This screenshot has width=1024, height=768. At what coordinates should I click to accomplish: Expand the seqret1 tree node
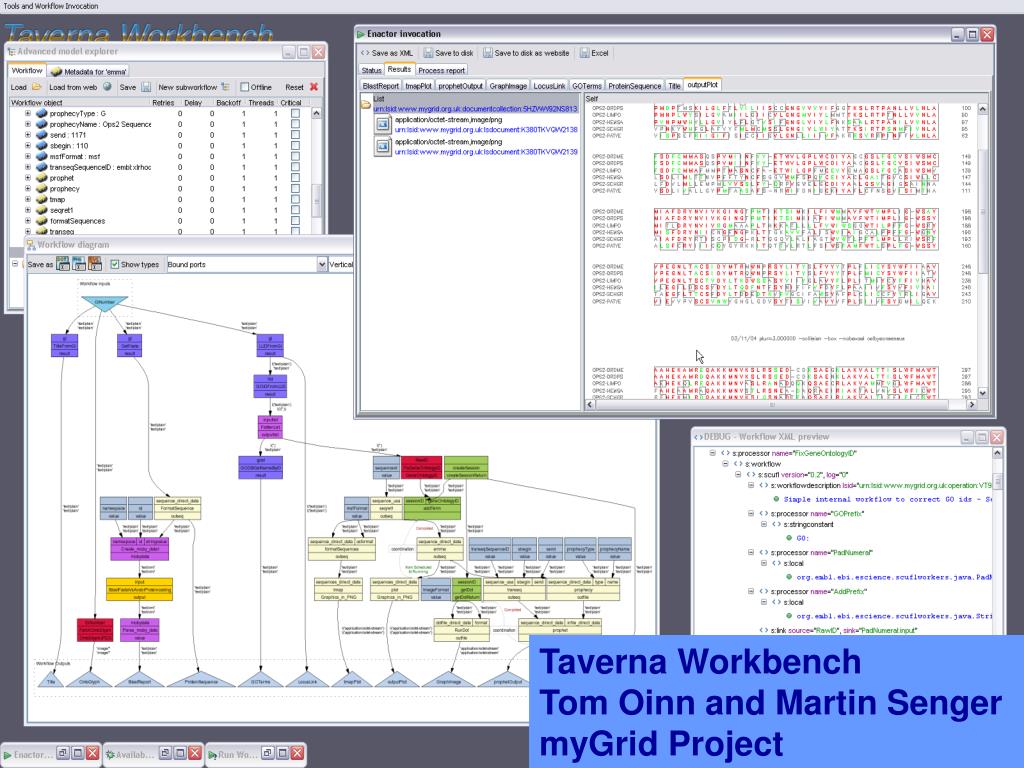[x=27, y=210]
